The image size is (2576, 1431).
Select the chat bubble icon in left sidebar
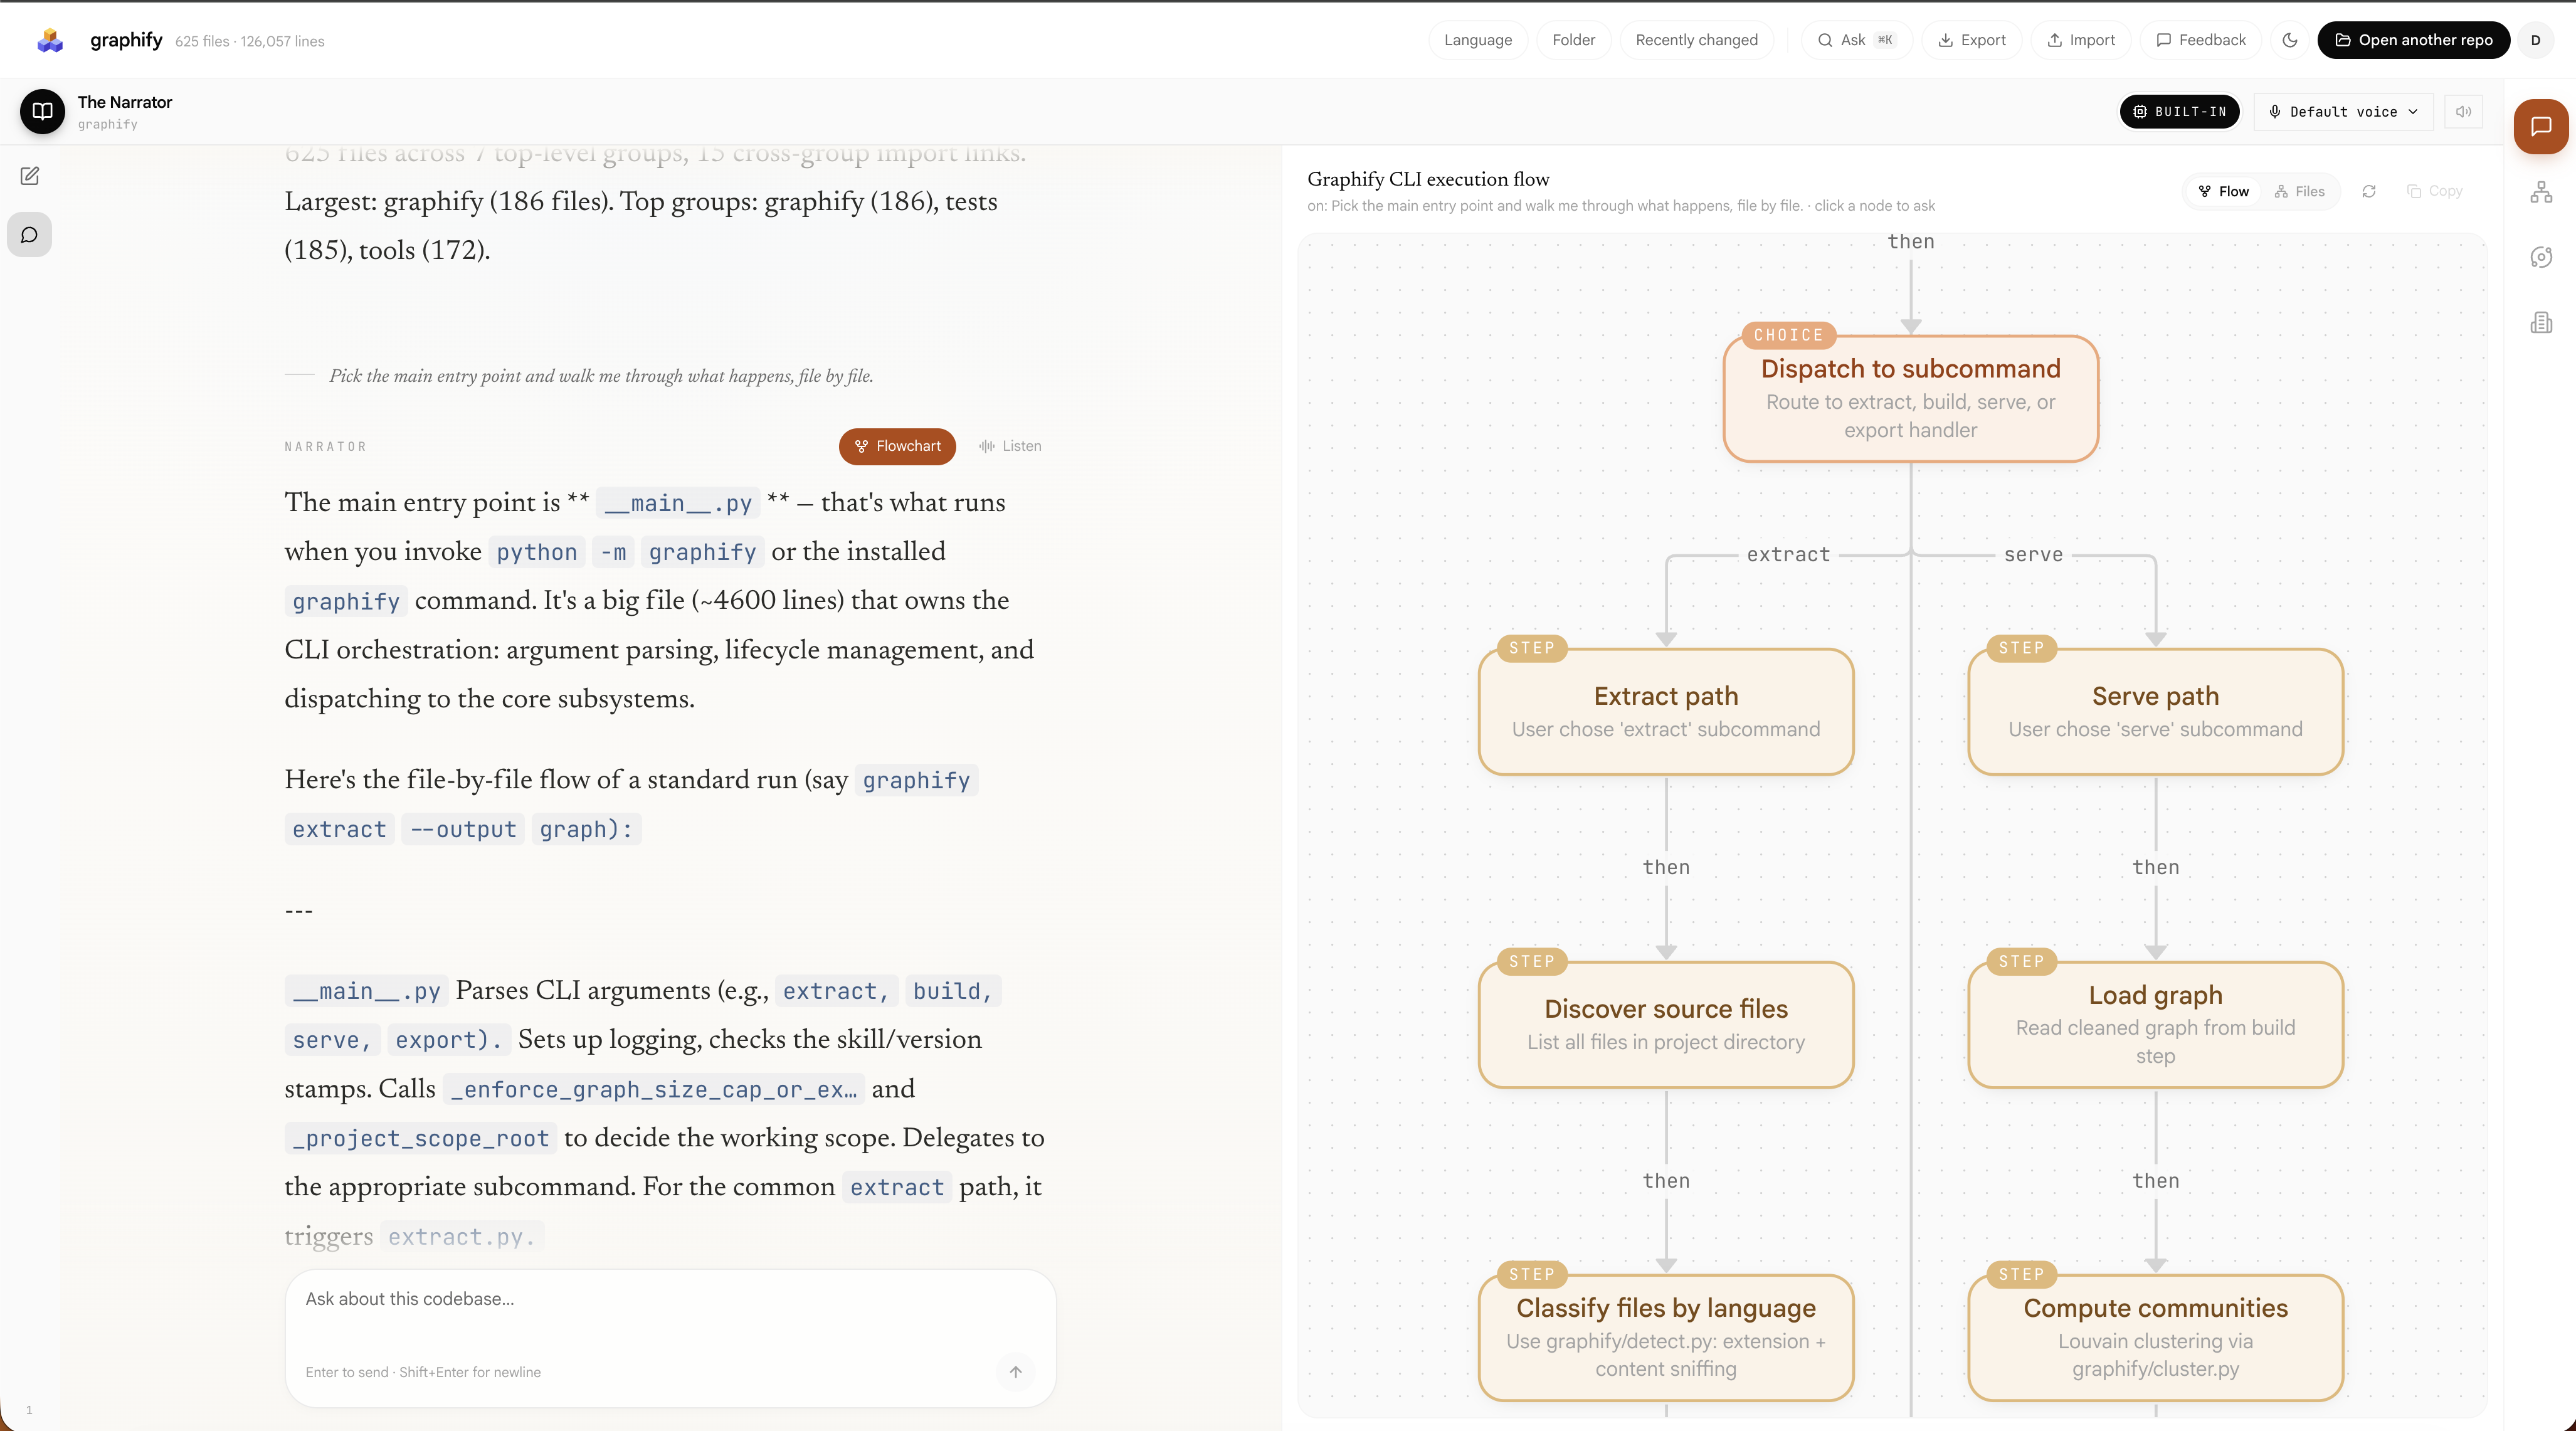point(30,235)
